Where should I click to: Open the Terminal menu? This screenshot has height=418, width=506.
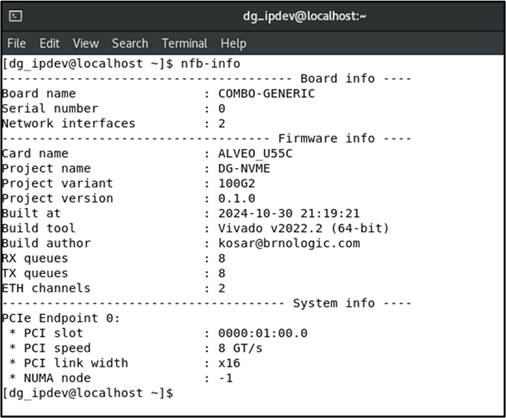[184, 43]
